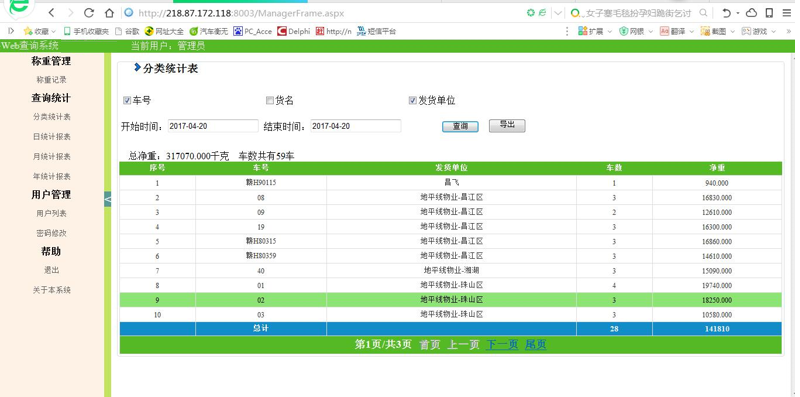This screenshot has height=397, width=800.
Task: Collapse the sidebar with arrow handle
Action: click(108, 199)
